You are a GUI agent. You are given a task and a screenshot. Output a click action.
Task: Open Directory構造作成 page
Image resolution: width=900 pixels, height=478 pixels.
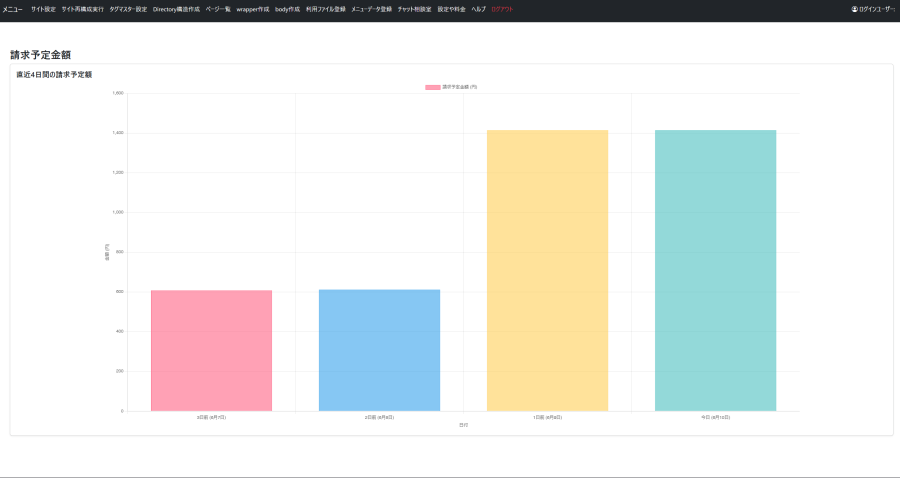coord(176,9)
